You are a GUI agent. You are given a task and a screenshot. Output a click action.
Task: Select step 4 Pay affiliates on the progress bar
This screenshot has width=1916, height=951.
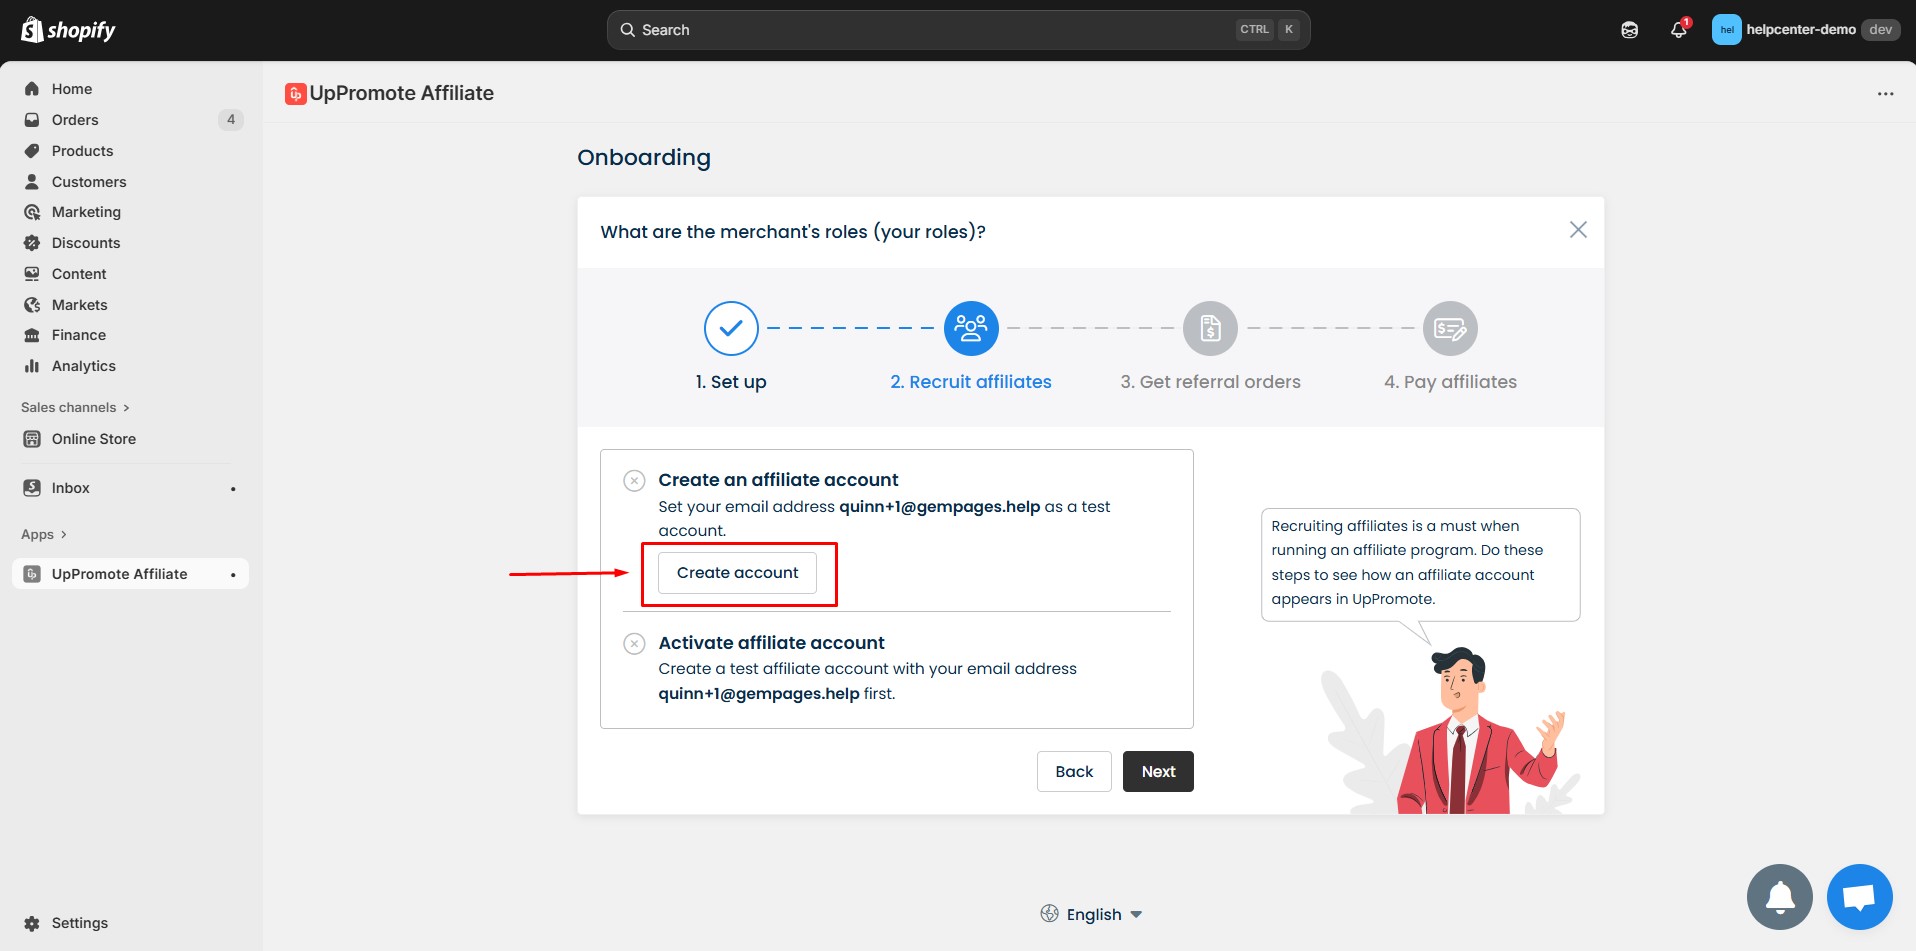pos(1450,327)
